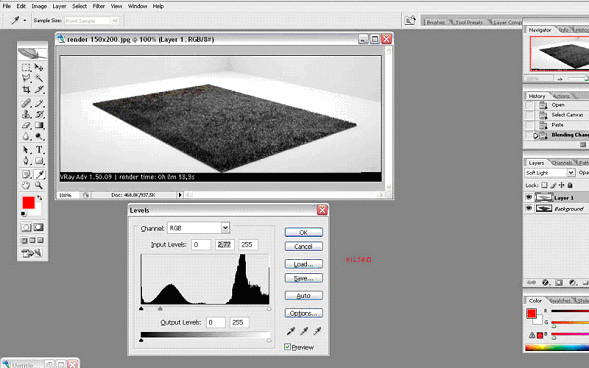Select the Zoom tool in toolbox

click(39, 185)
